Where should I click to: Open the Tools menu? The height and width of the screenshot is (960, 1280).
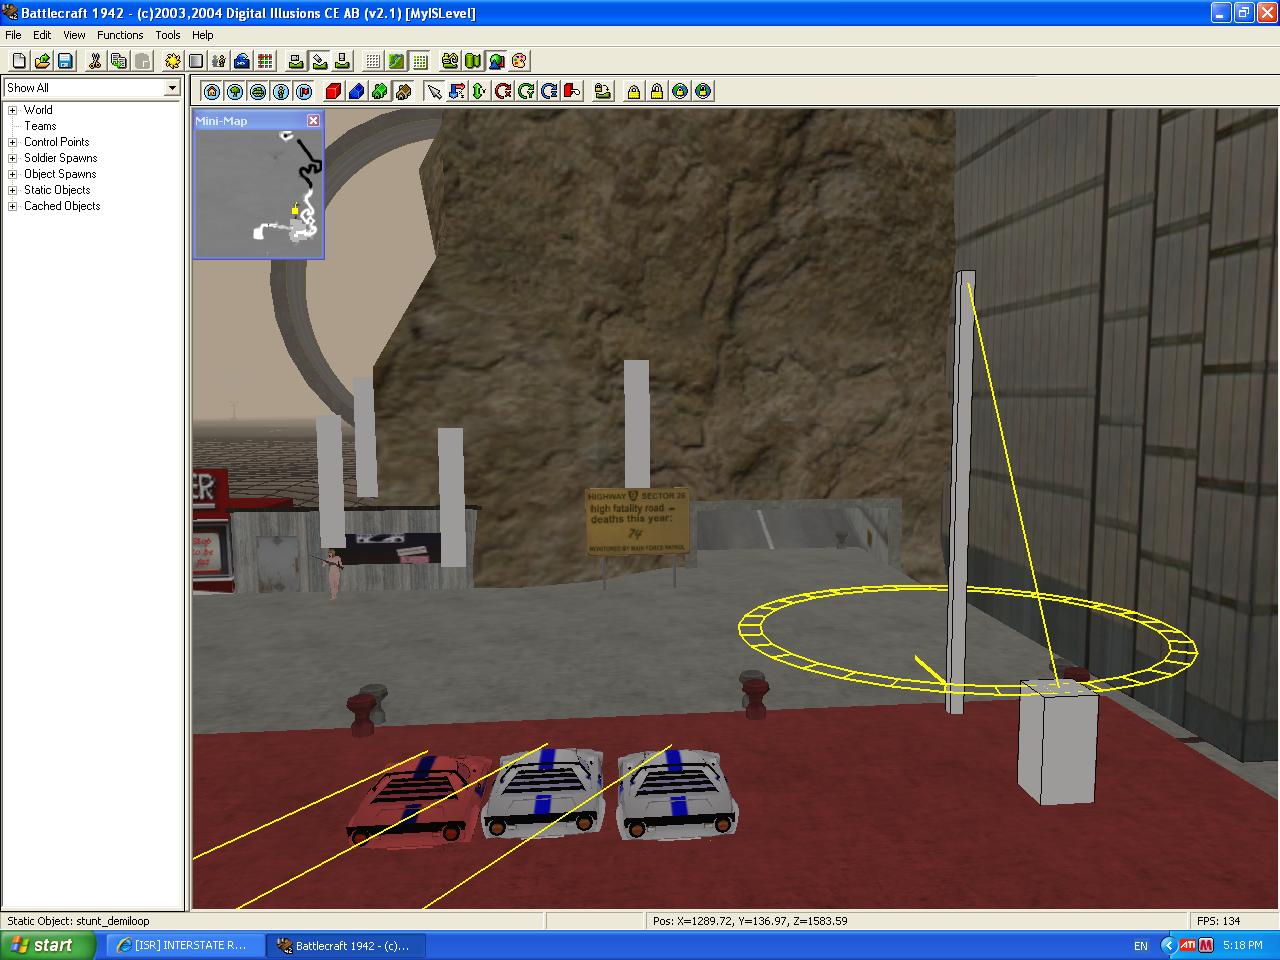[168, 35]
